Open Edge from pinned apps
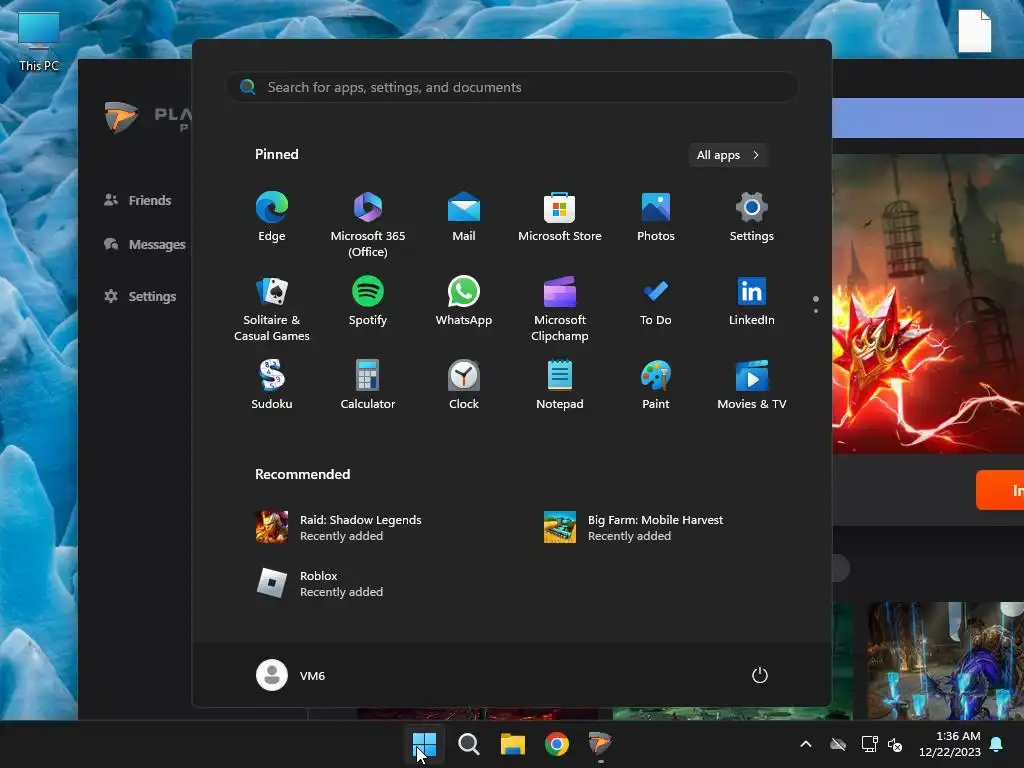The width and height of the screenshot is (1024, 768). point(272,217)
